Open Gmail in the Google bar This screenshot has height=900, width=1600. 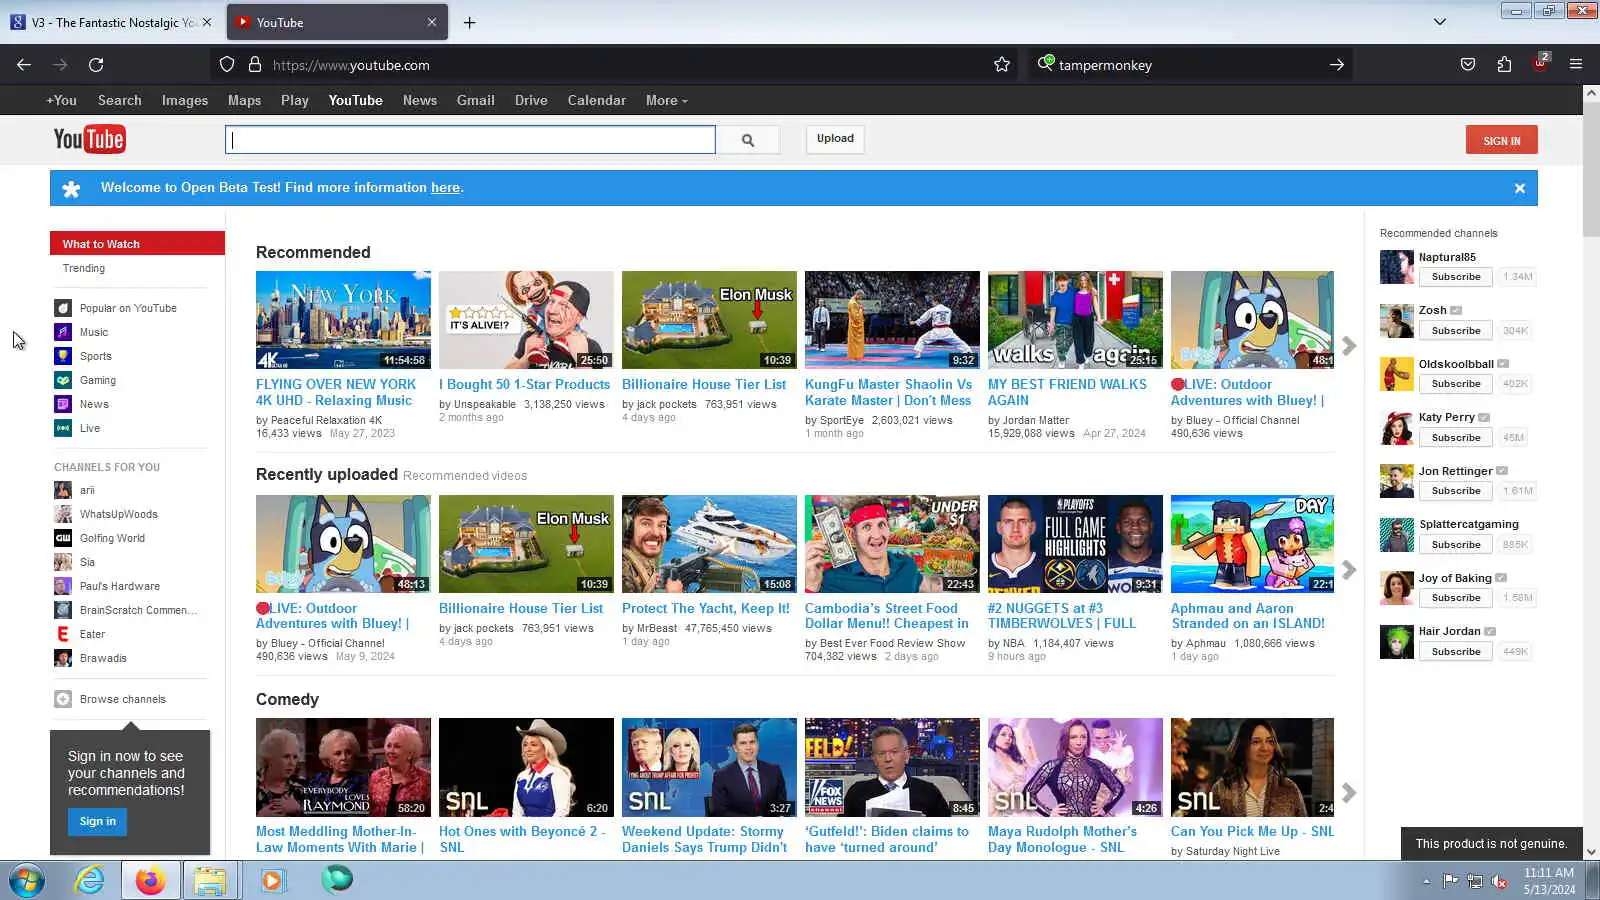[x=476, y=100]
